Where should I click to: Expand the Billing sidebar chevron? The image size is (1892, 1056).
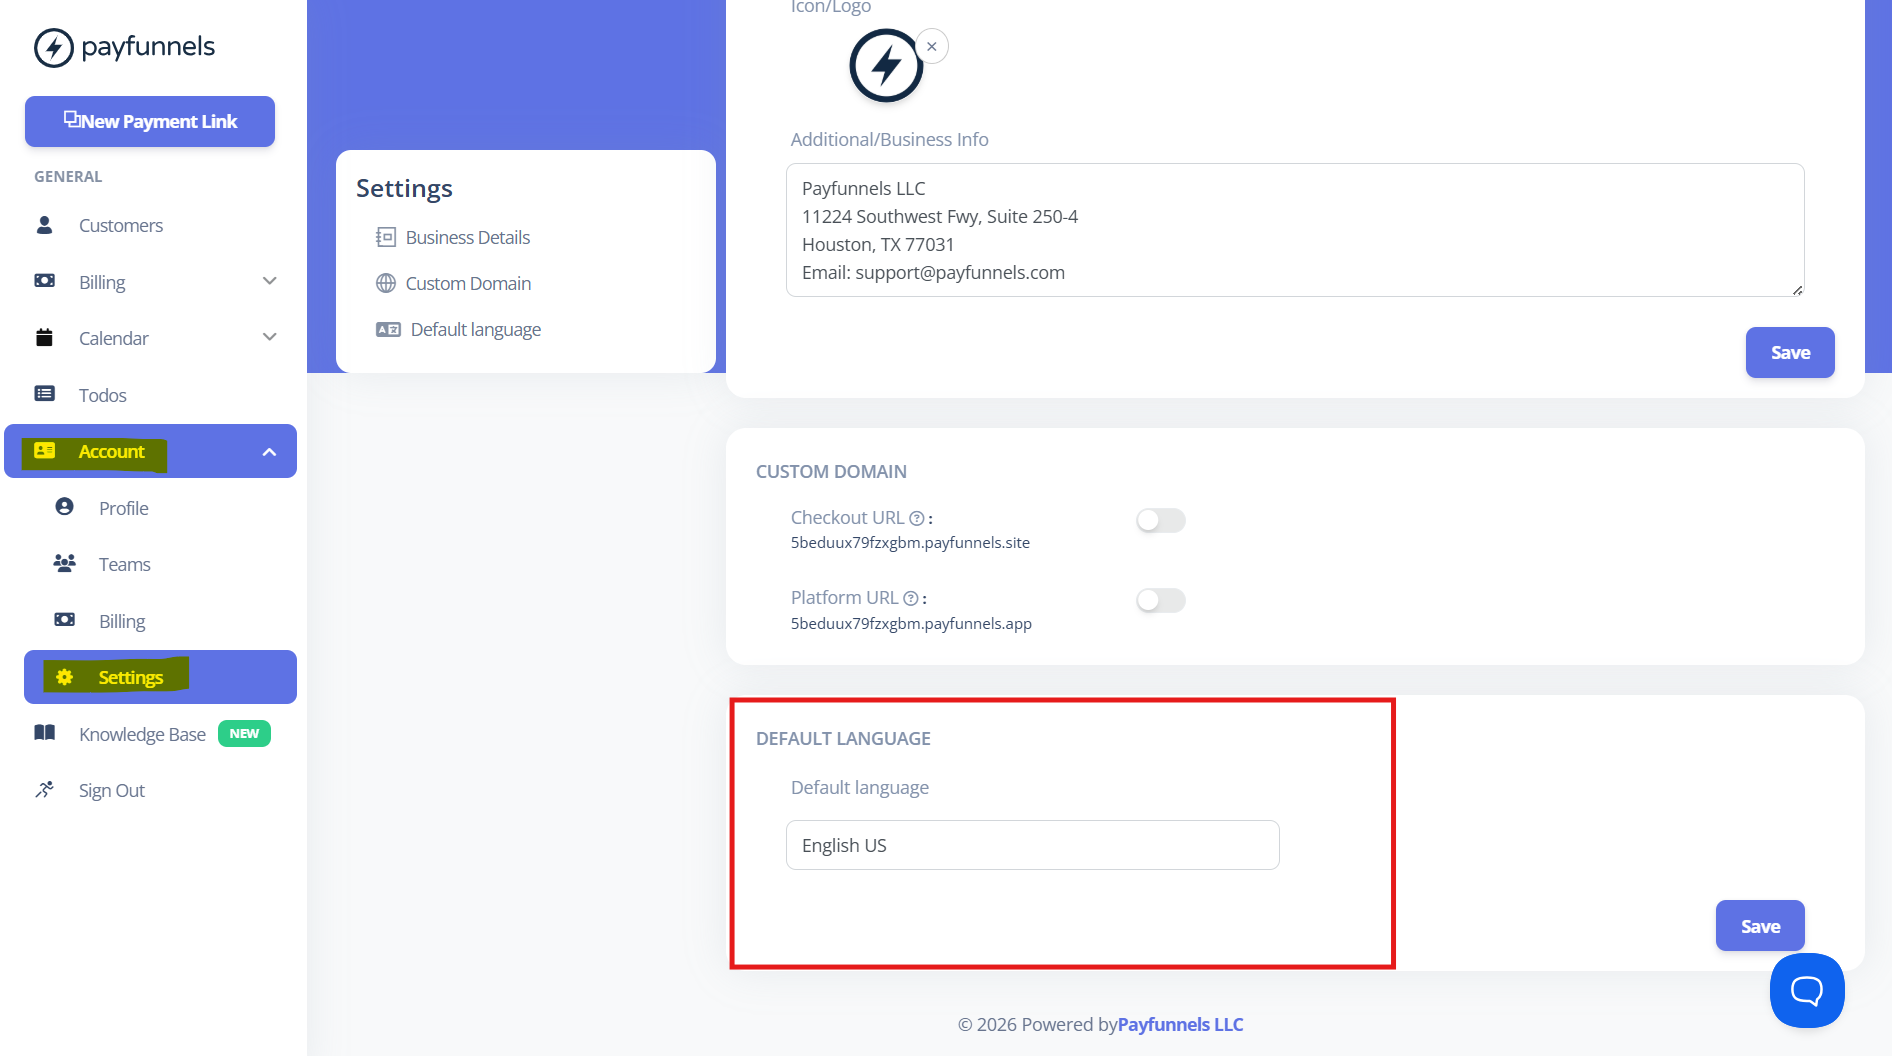pos(269,281)
